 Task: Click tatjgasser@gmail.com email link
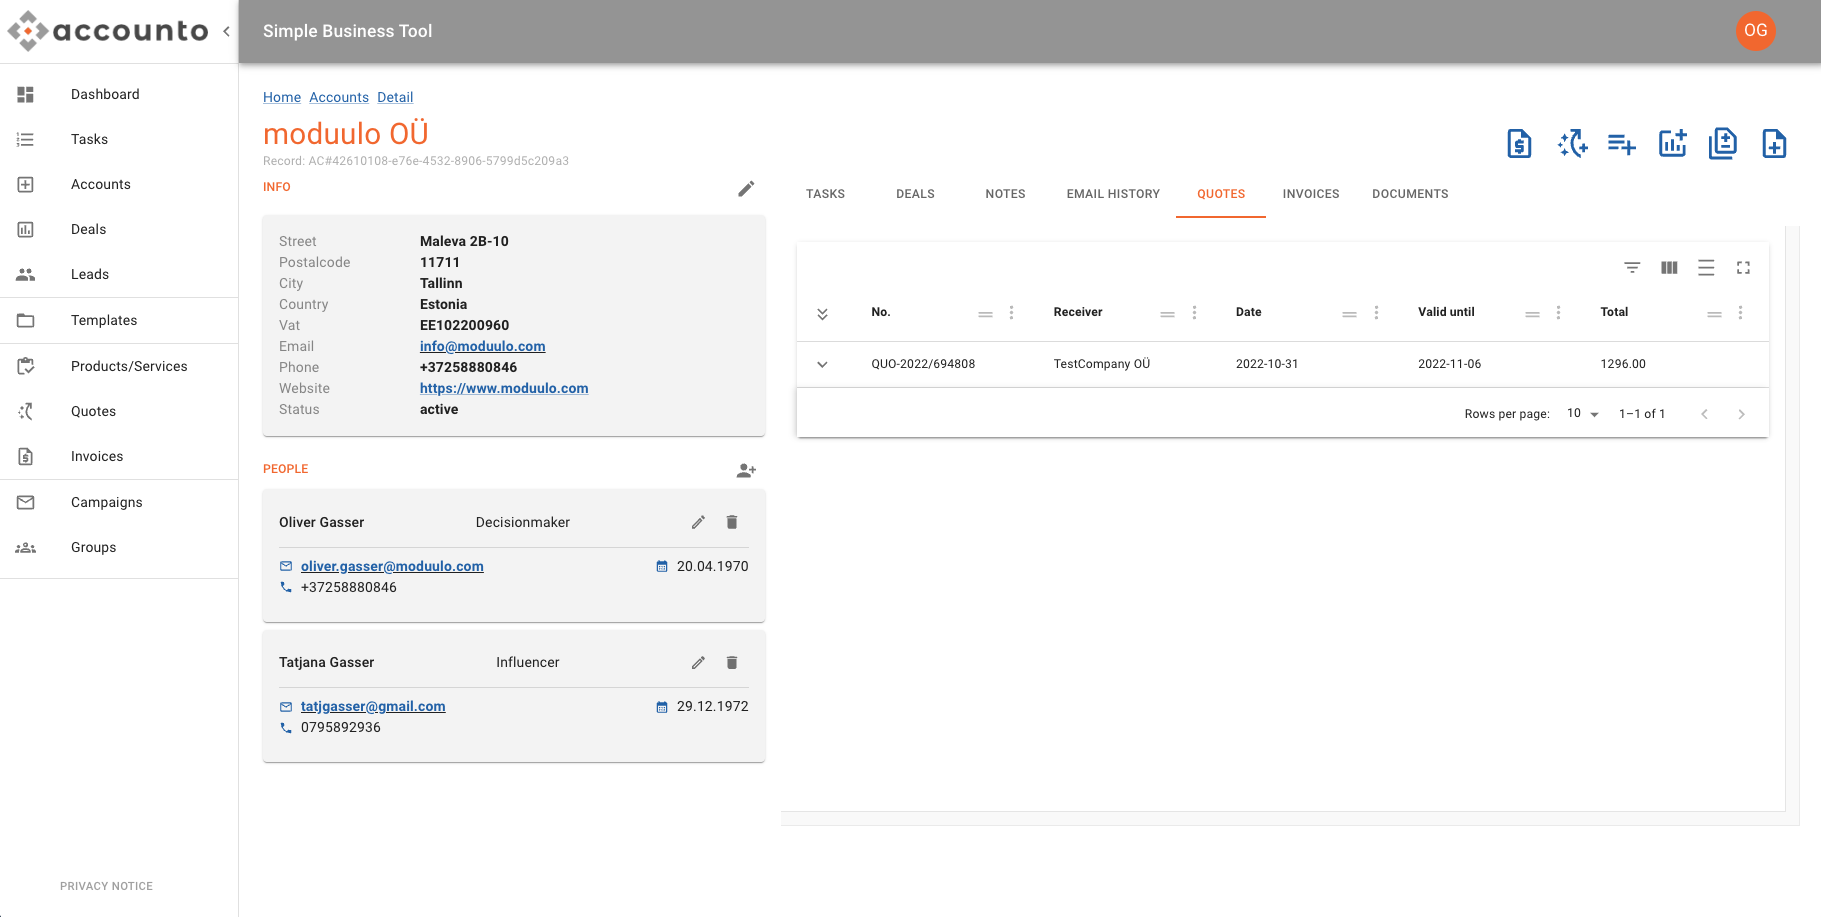(373, 706)
